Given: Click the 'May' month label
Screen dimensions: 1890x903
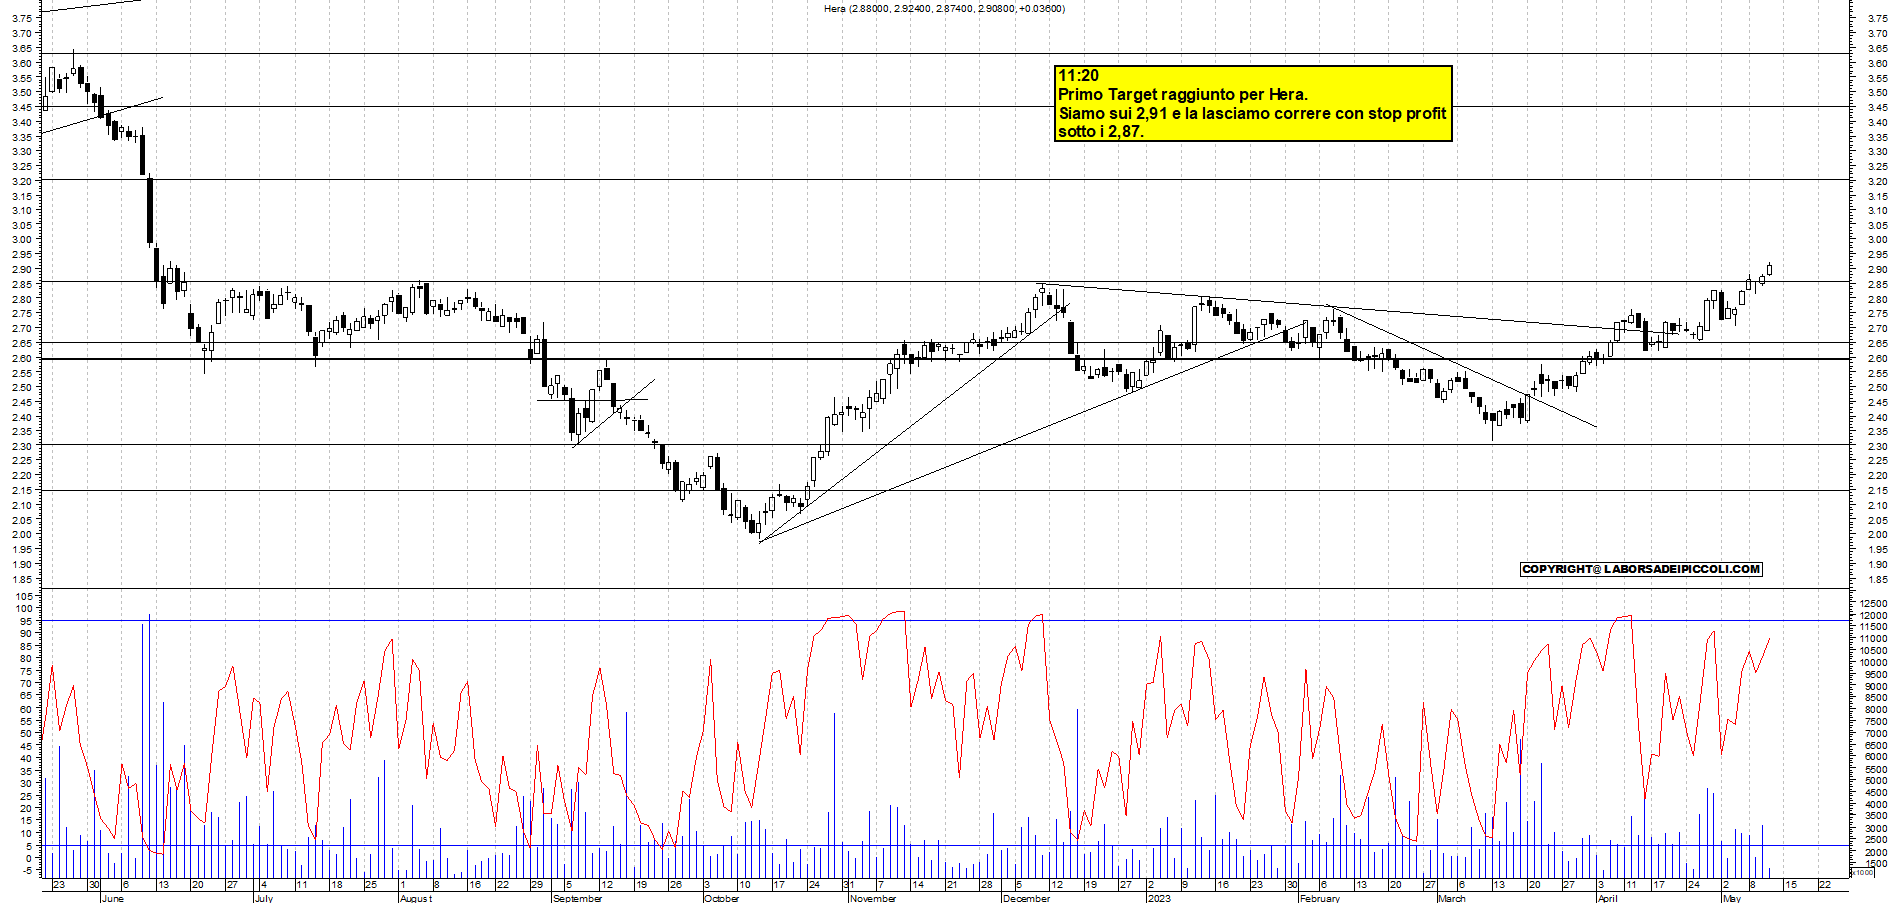Looking at the screenshot, I should [x=1732, y=898].
